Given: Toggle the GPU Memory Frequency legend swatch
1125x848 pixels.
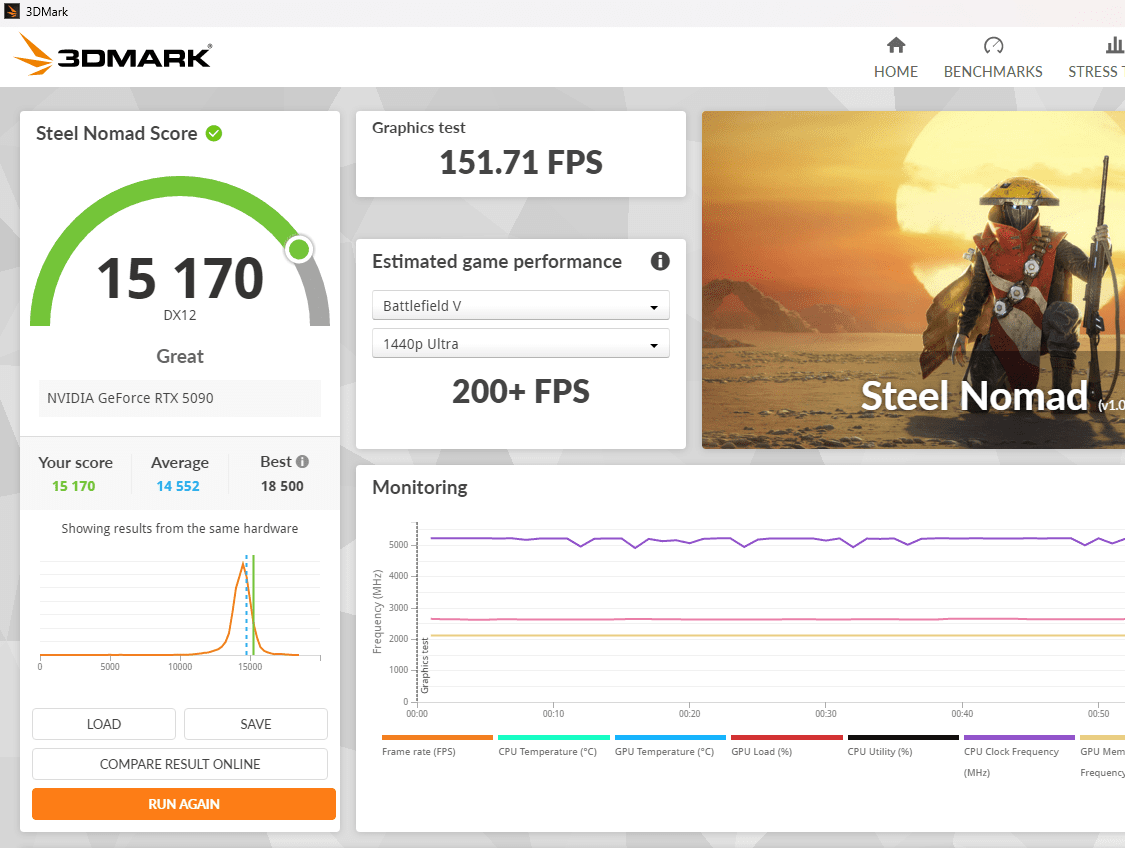Looking at the screenshot, I should pyautogui.click(x=1103, y=738).
